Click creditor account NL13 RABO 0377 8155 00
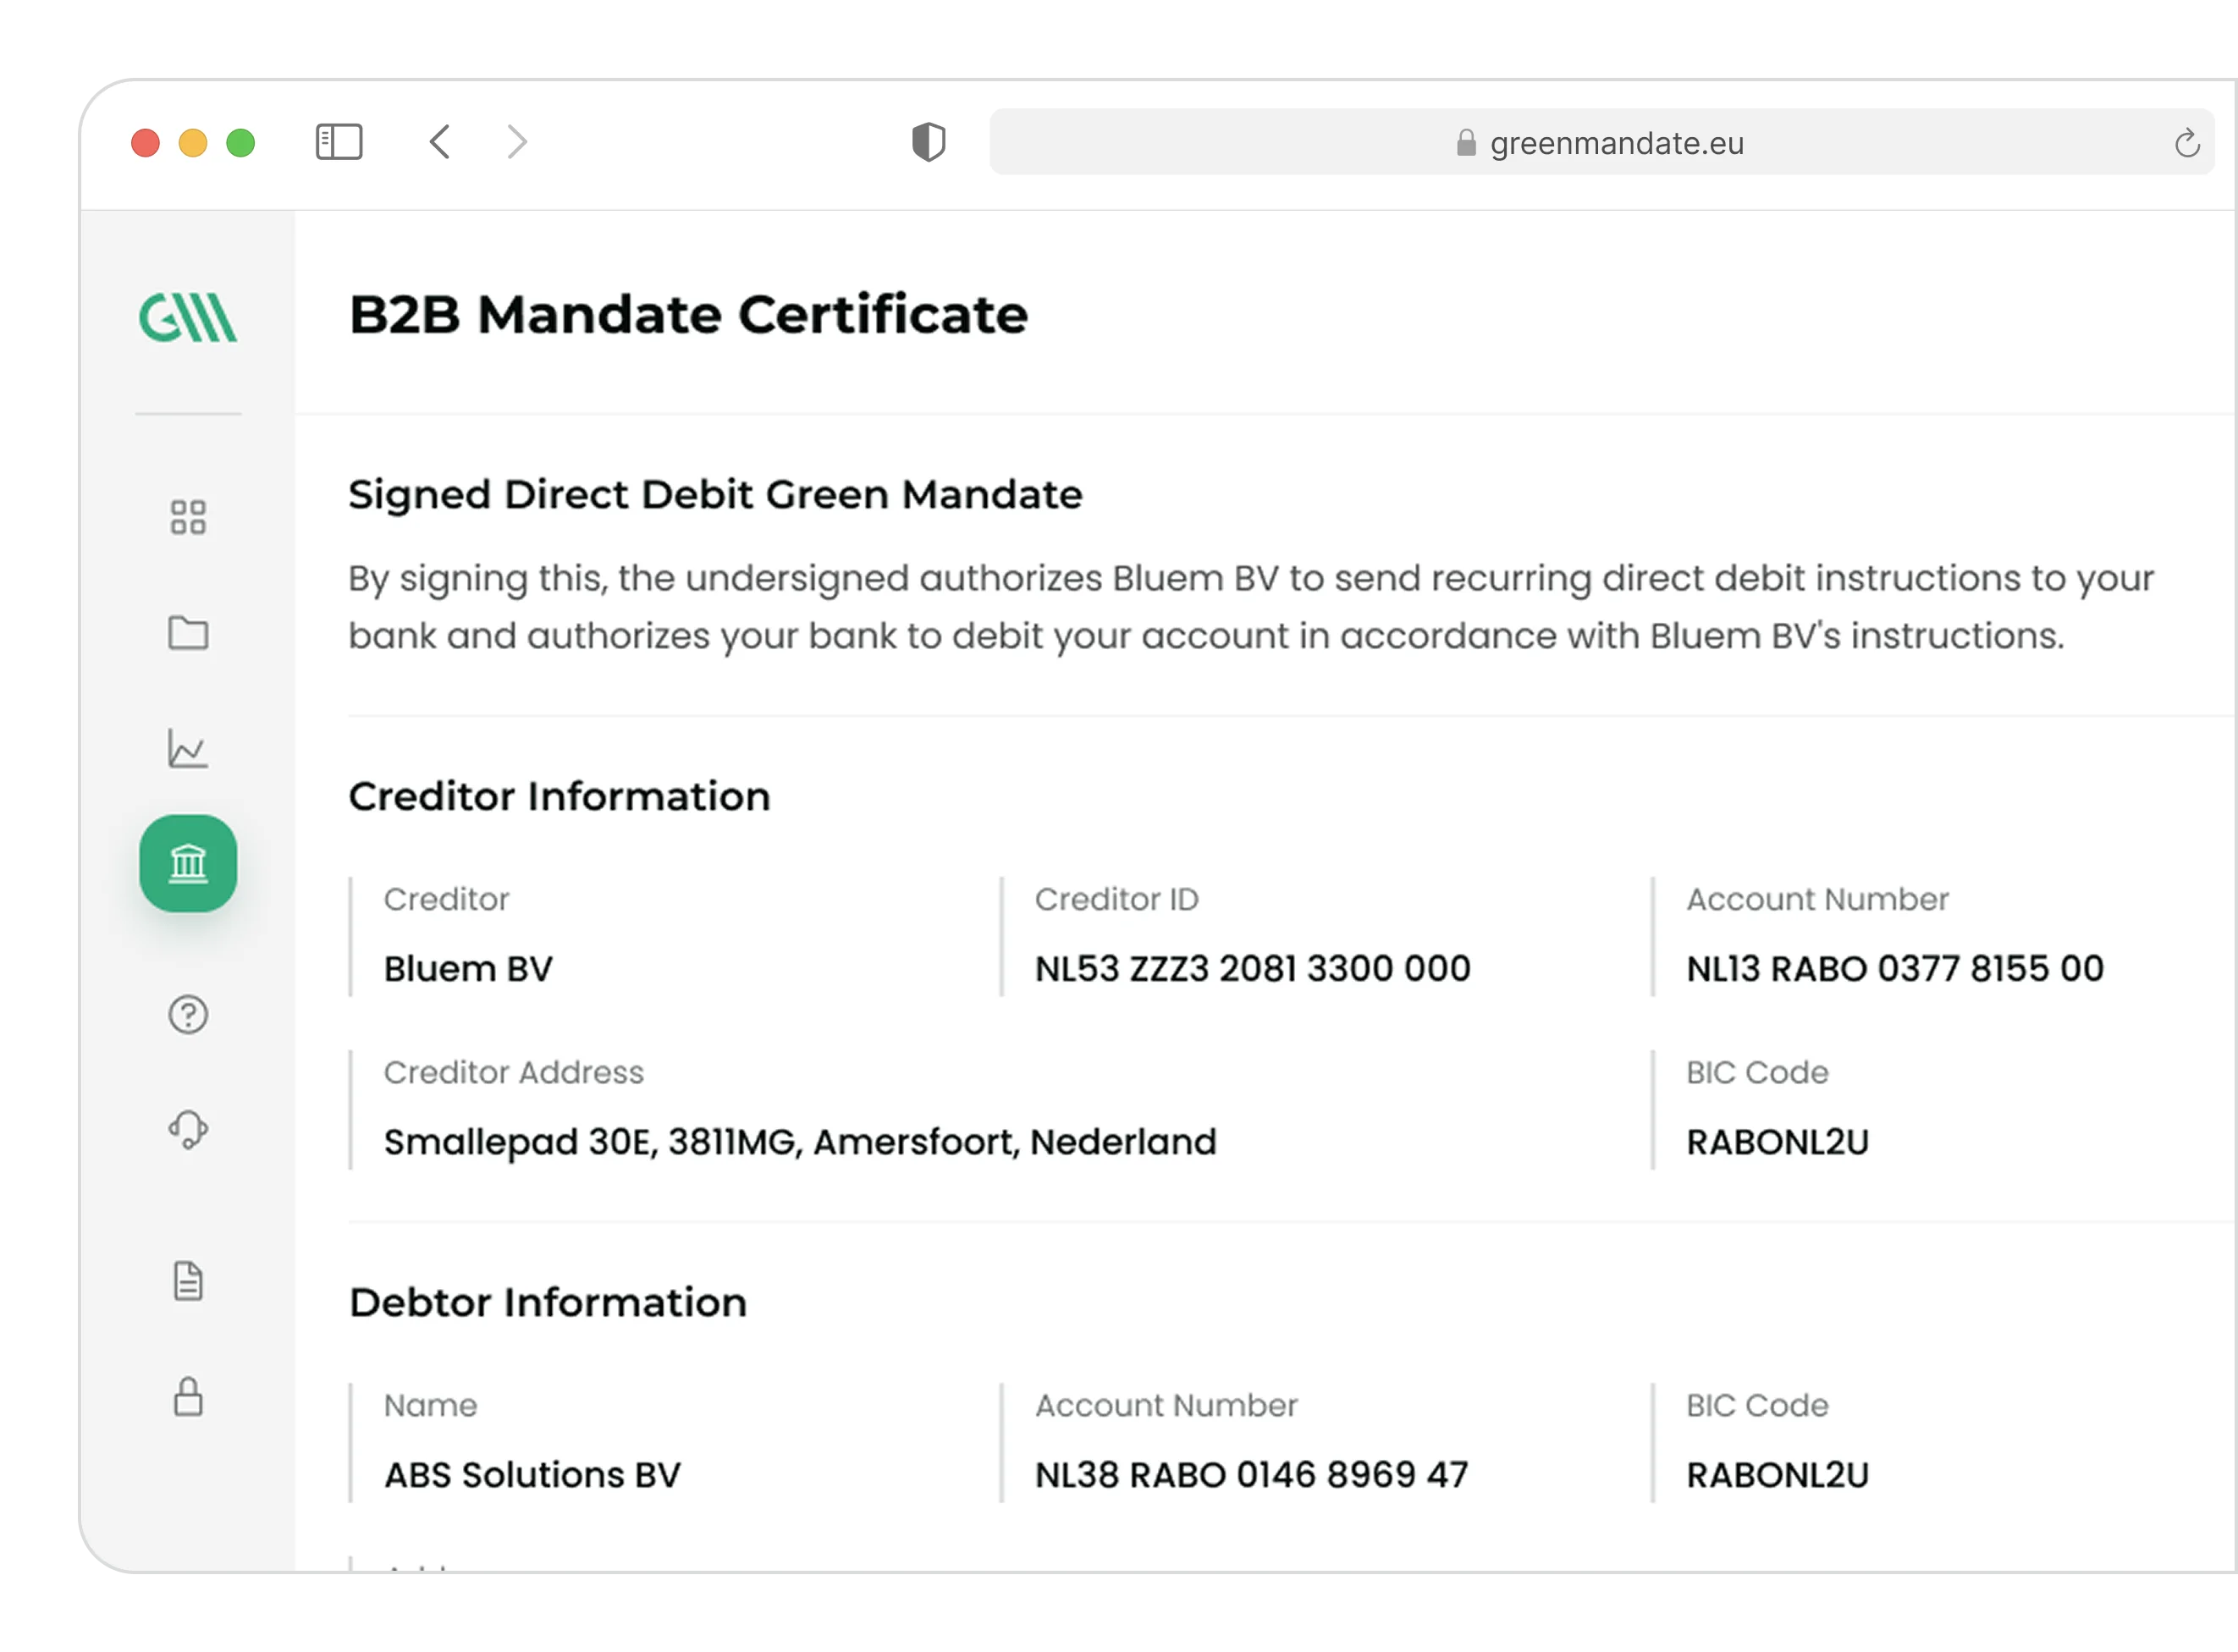2238x1652 pixels. (x=1895, y=968)
